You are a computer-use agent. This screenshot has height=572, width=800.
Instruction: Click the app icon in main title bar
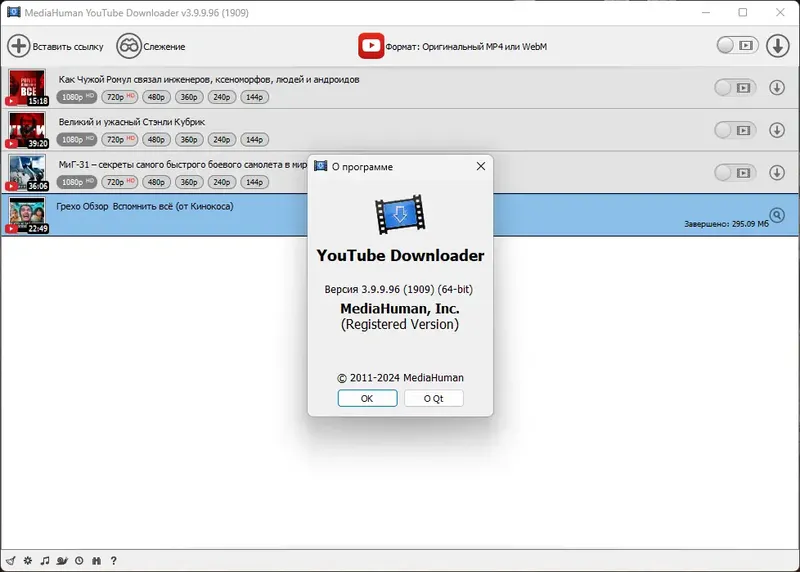click(x=14, y=12)
